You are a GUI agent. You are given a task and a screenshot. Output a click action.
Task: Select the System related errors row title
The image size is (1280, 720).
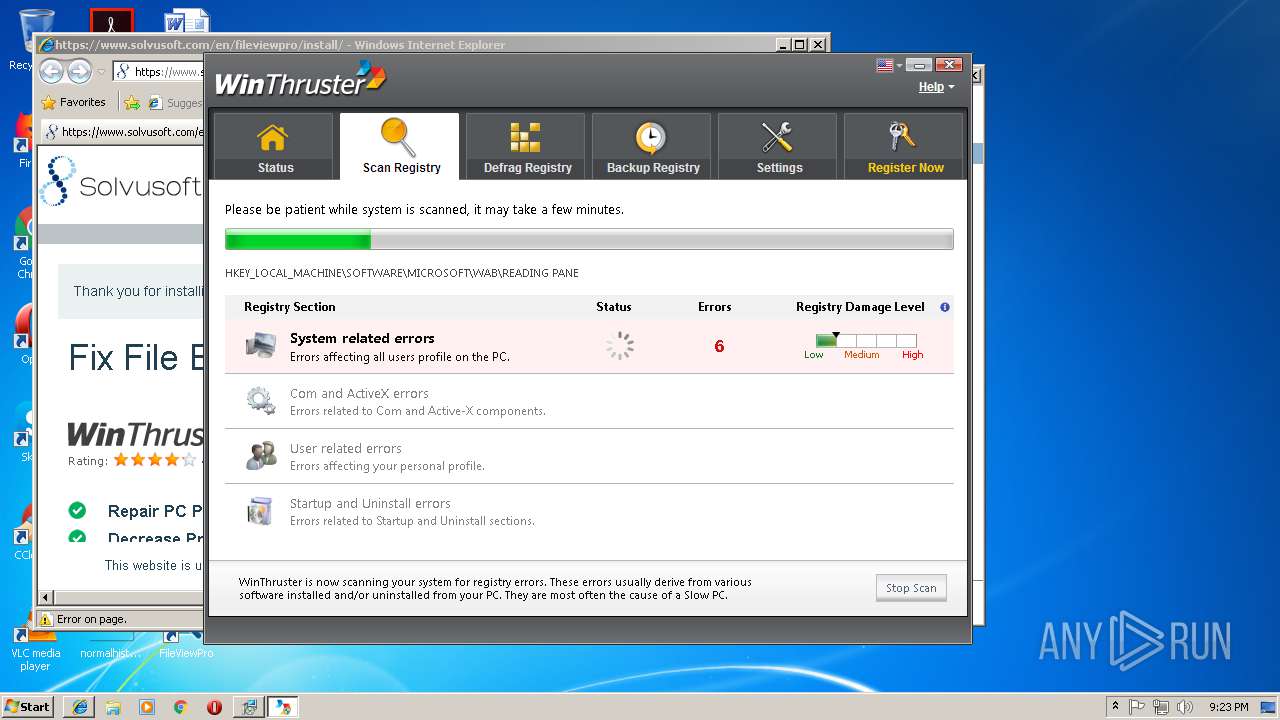point(362,338)
